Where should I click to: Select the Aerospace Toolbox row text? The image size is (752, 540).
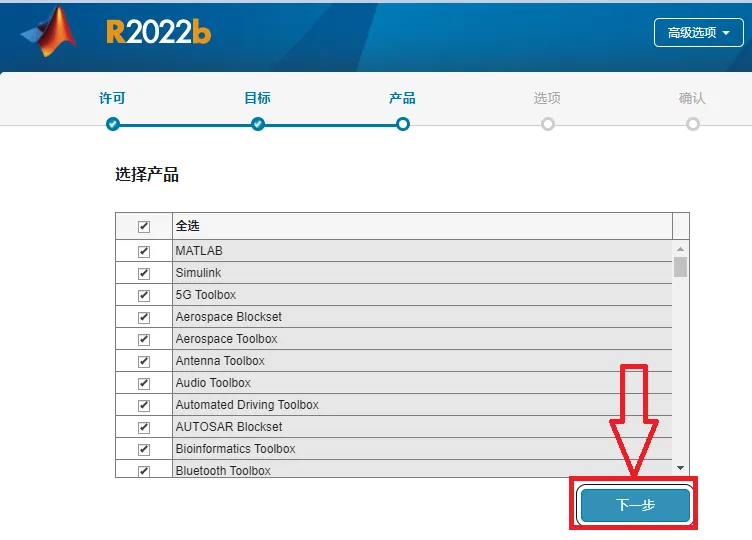click(226, 339)
